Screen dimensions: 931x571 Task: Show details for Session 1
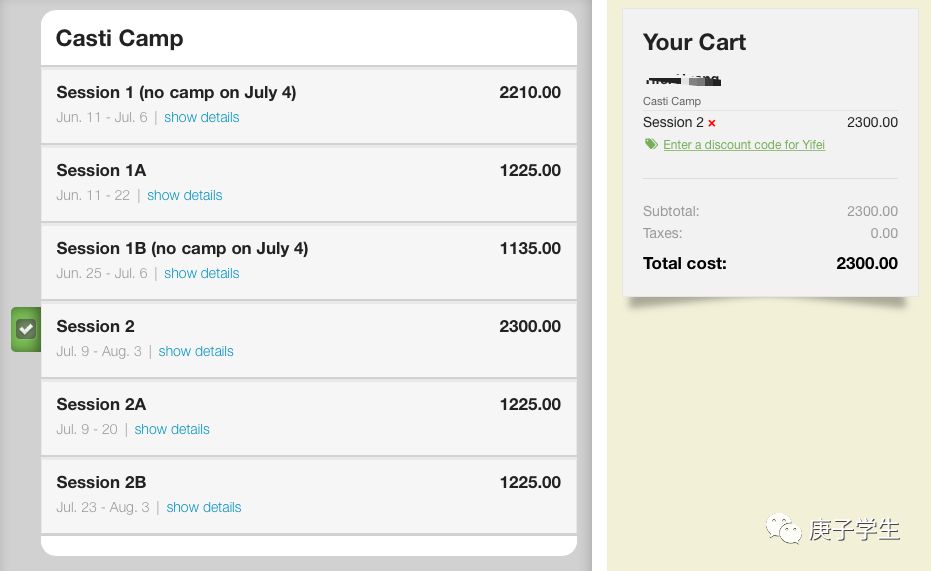coord(201,117)
